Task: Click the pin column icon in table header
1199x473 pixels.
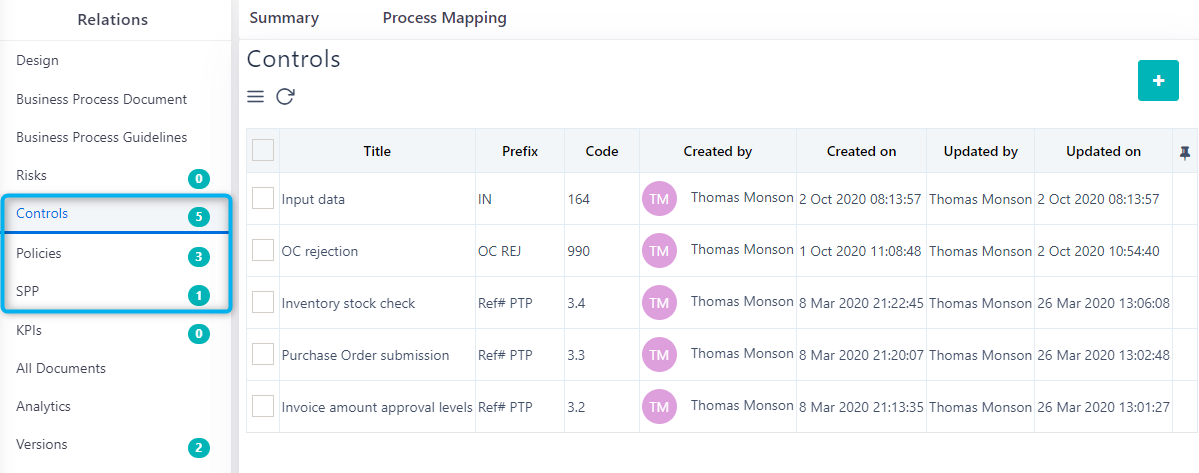Action: 1185,152
